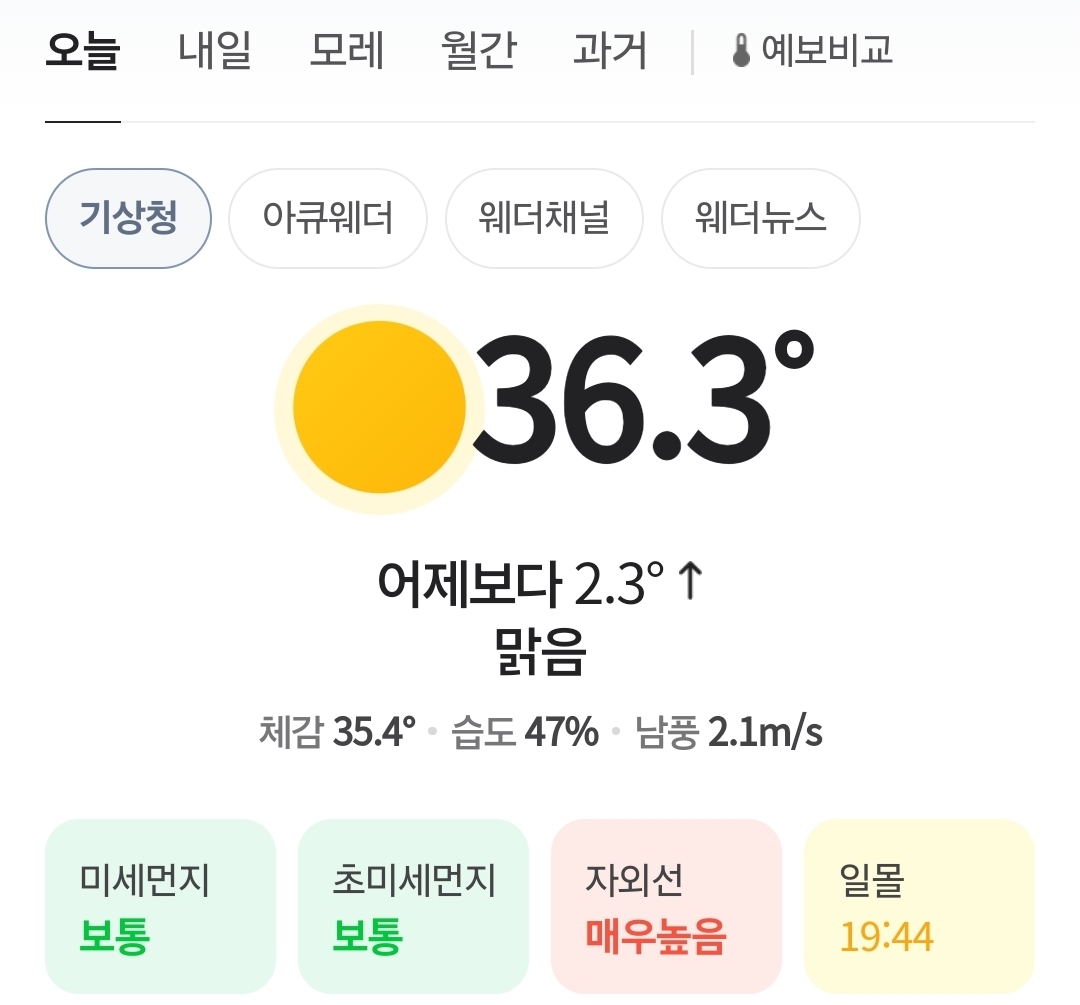Image resolution: width=1080 pixels, height=1005 pixels.
Task: Open the 과거 past weather tab
Action: coord(610,51)
